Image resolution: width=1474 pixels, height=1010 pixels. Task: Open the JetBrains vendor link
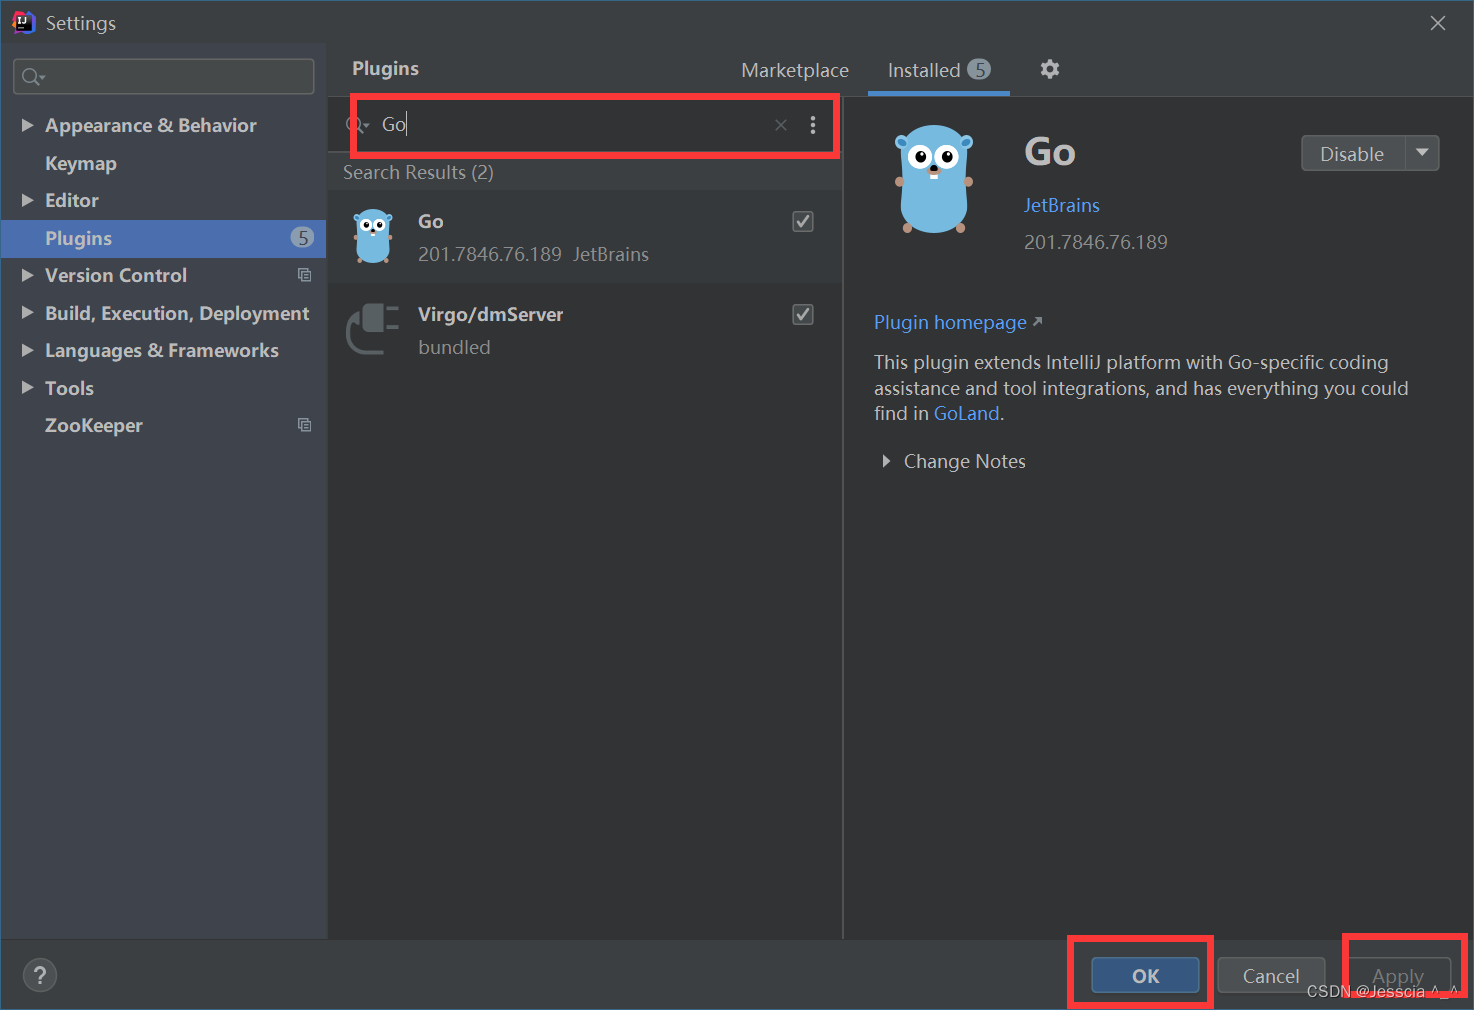[x=1061, y=205]
